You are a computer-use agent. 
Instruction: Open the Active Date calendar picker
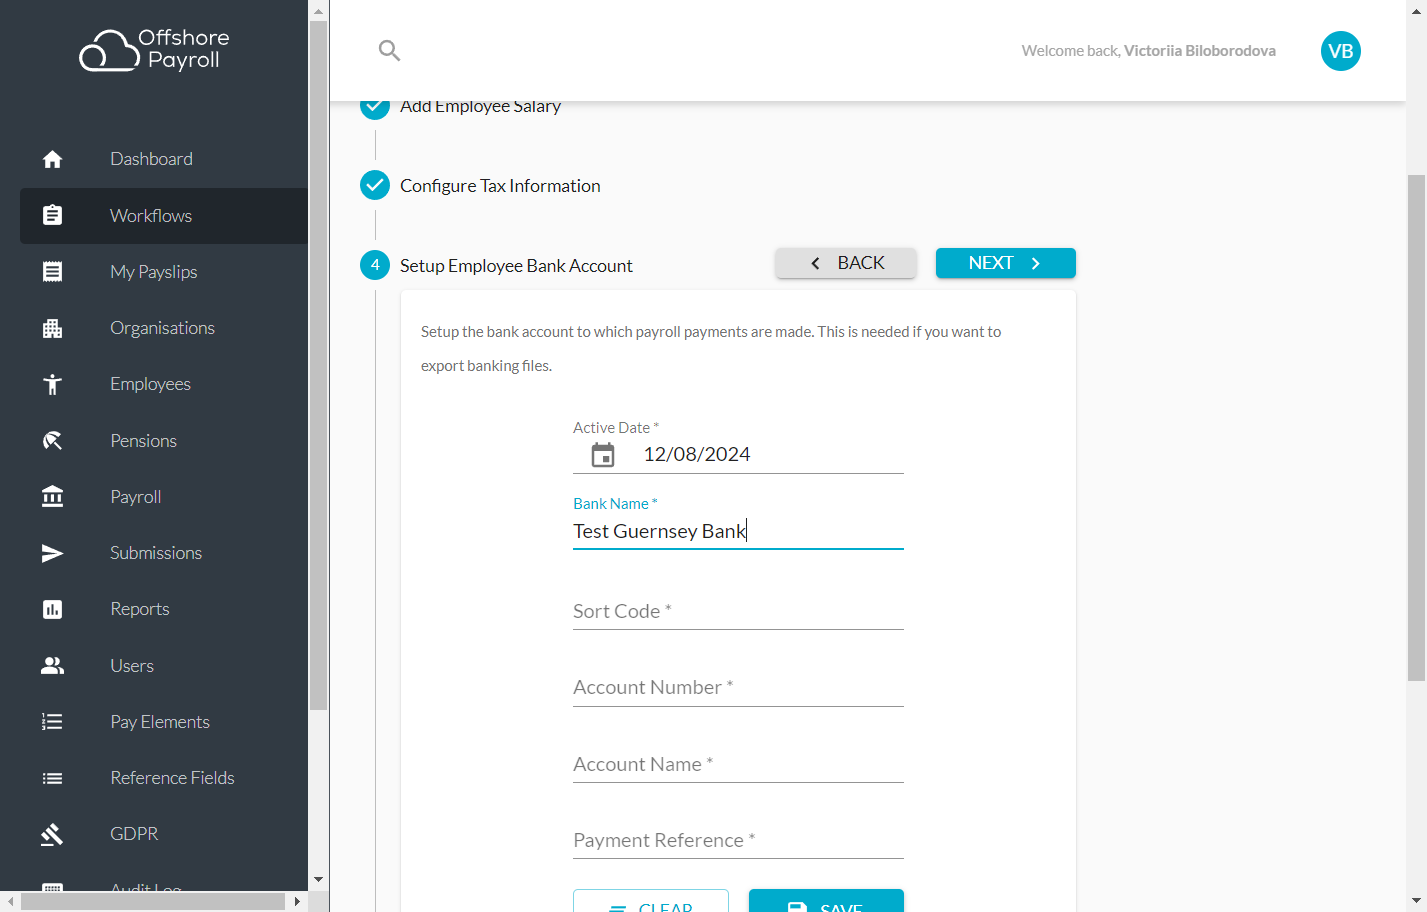tap(603, 455)
